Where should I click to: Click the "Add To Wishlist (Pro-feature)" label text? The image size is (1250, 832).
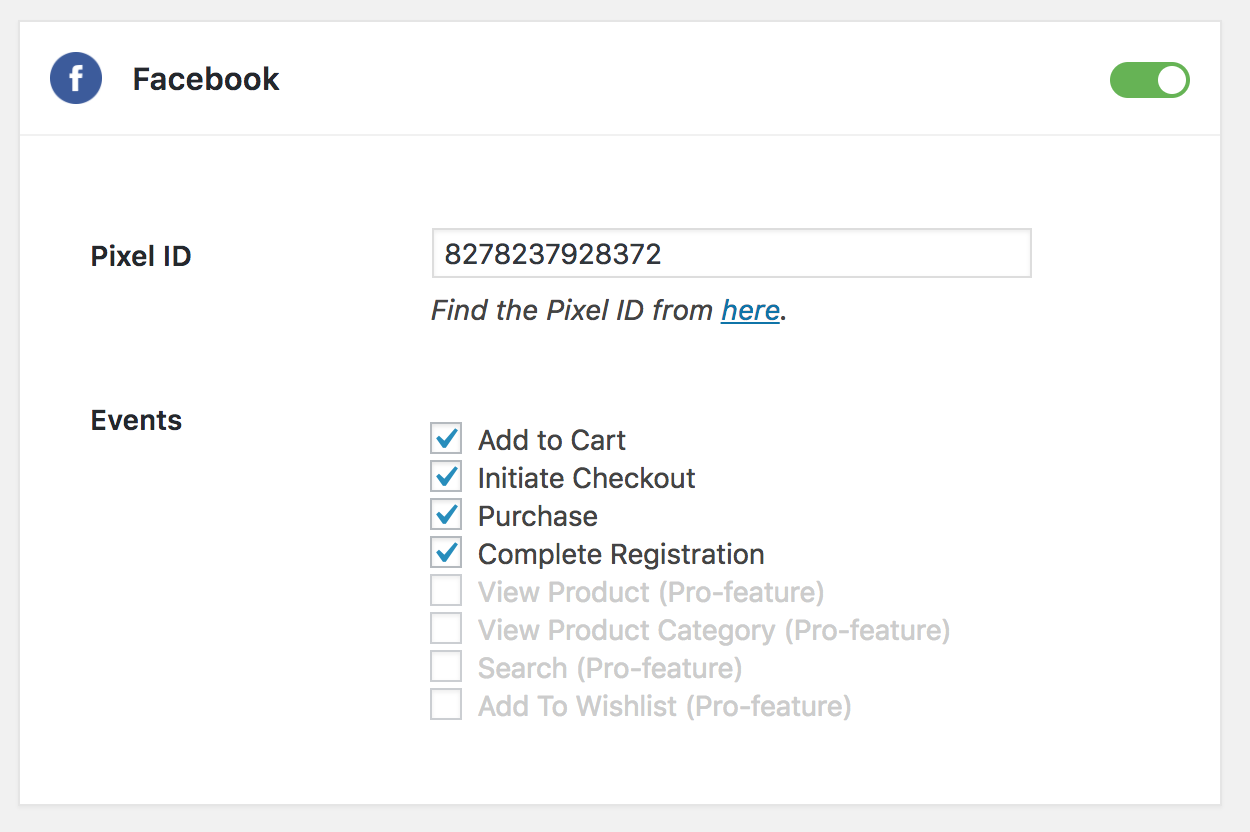tap(664, 706)
